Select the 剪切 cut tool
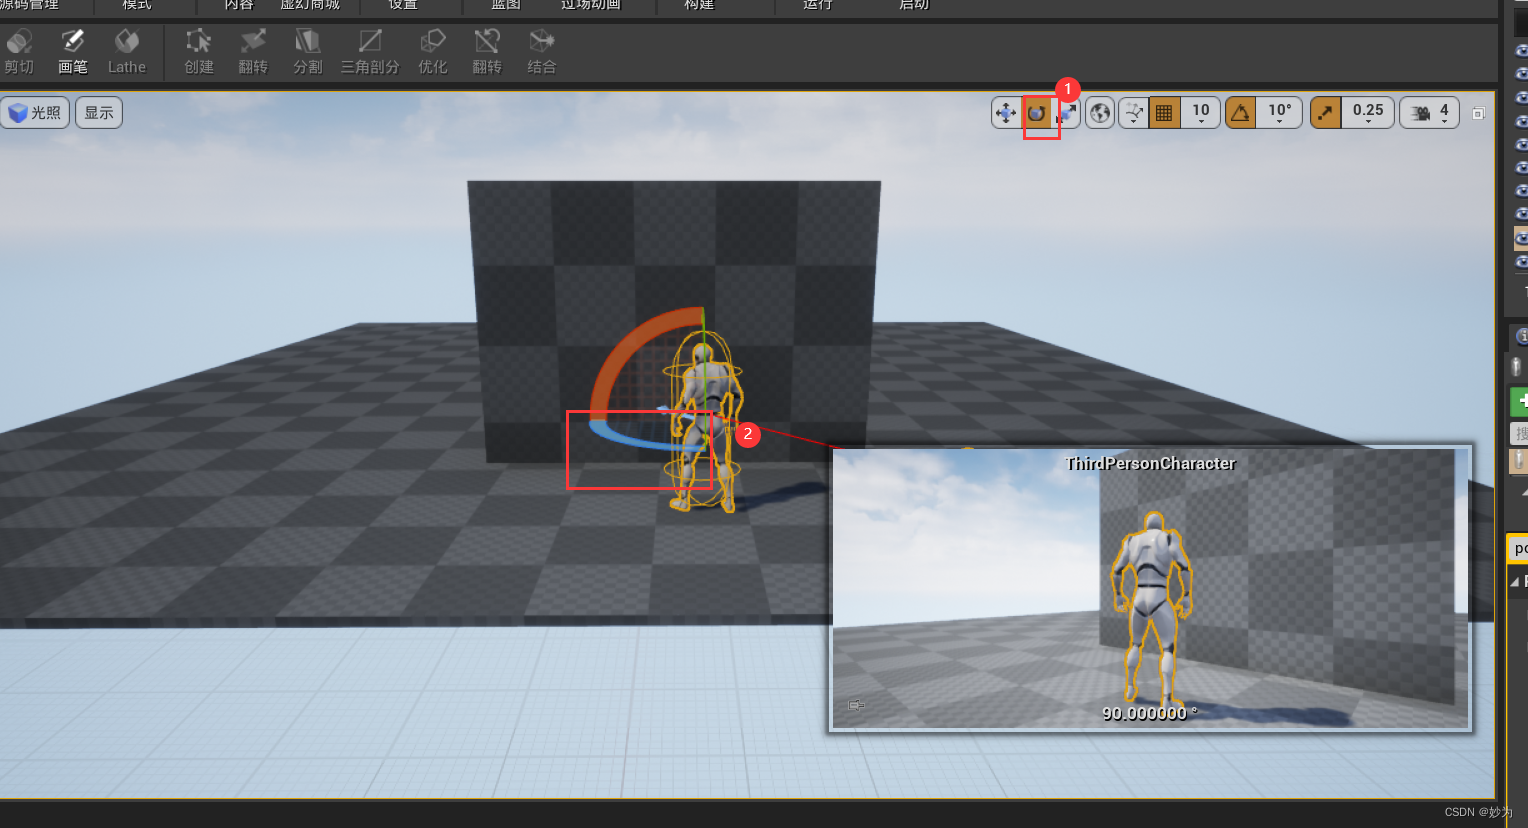Screen dimensions: 1528x828 (19, 52)
